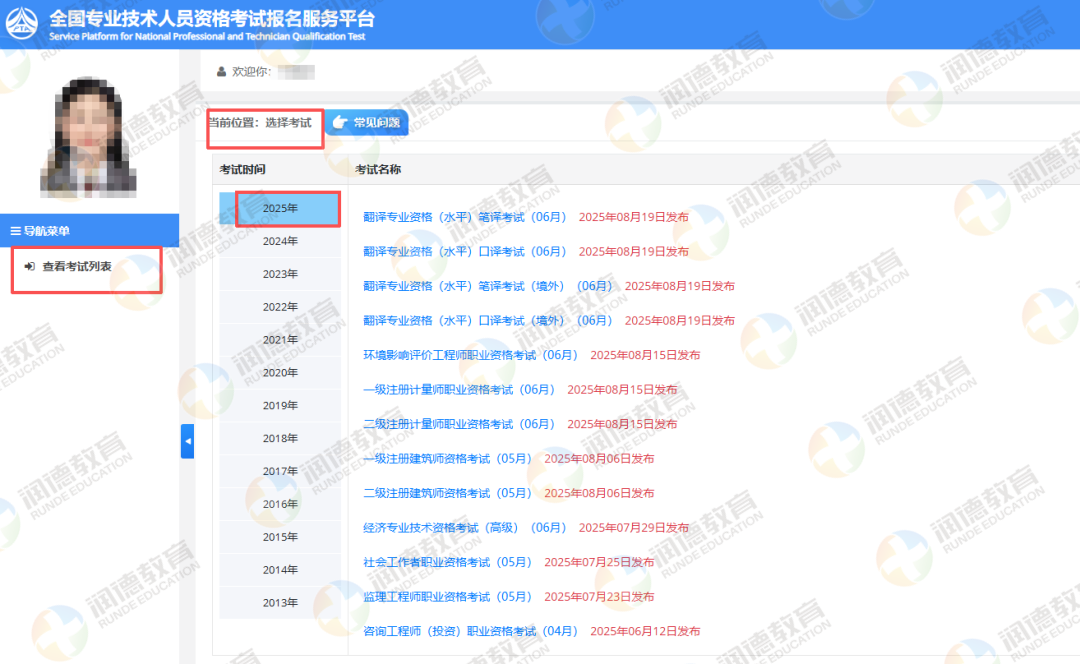The image size is (1080, 664).
Task: Open 一级注册建筑师资格考试（05月） link
Action: 447,458
